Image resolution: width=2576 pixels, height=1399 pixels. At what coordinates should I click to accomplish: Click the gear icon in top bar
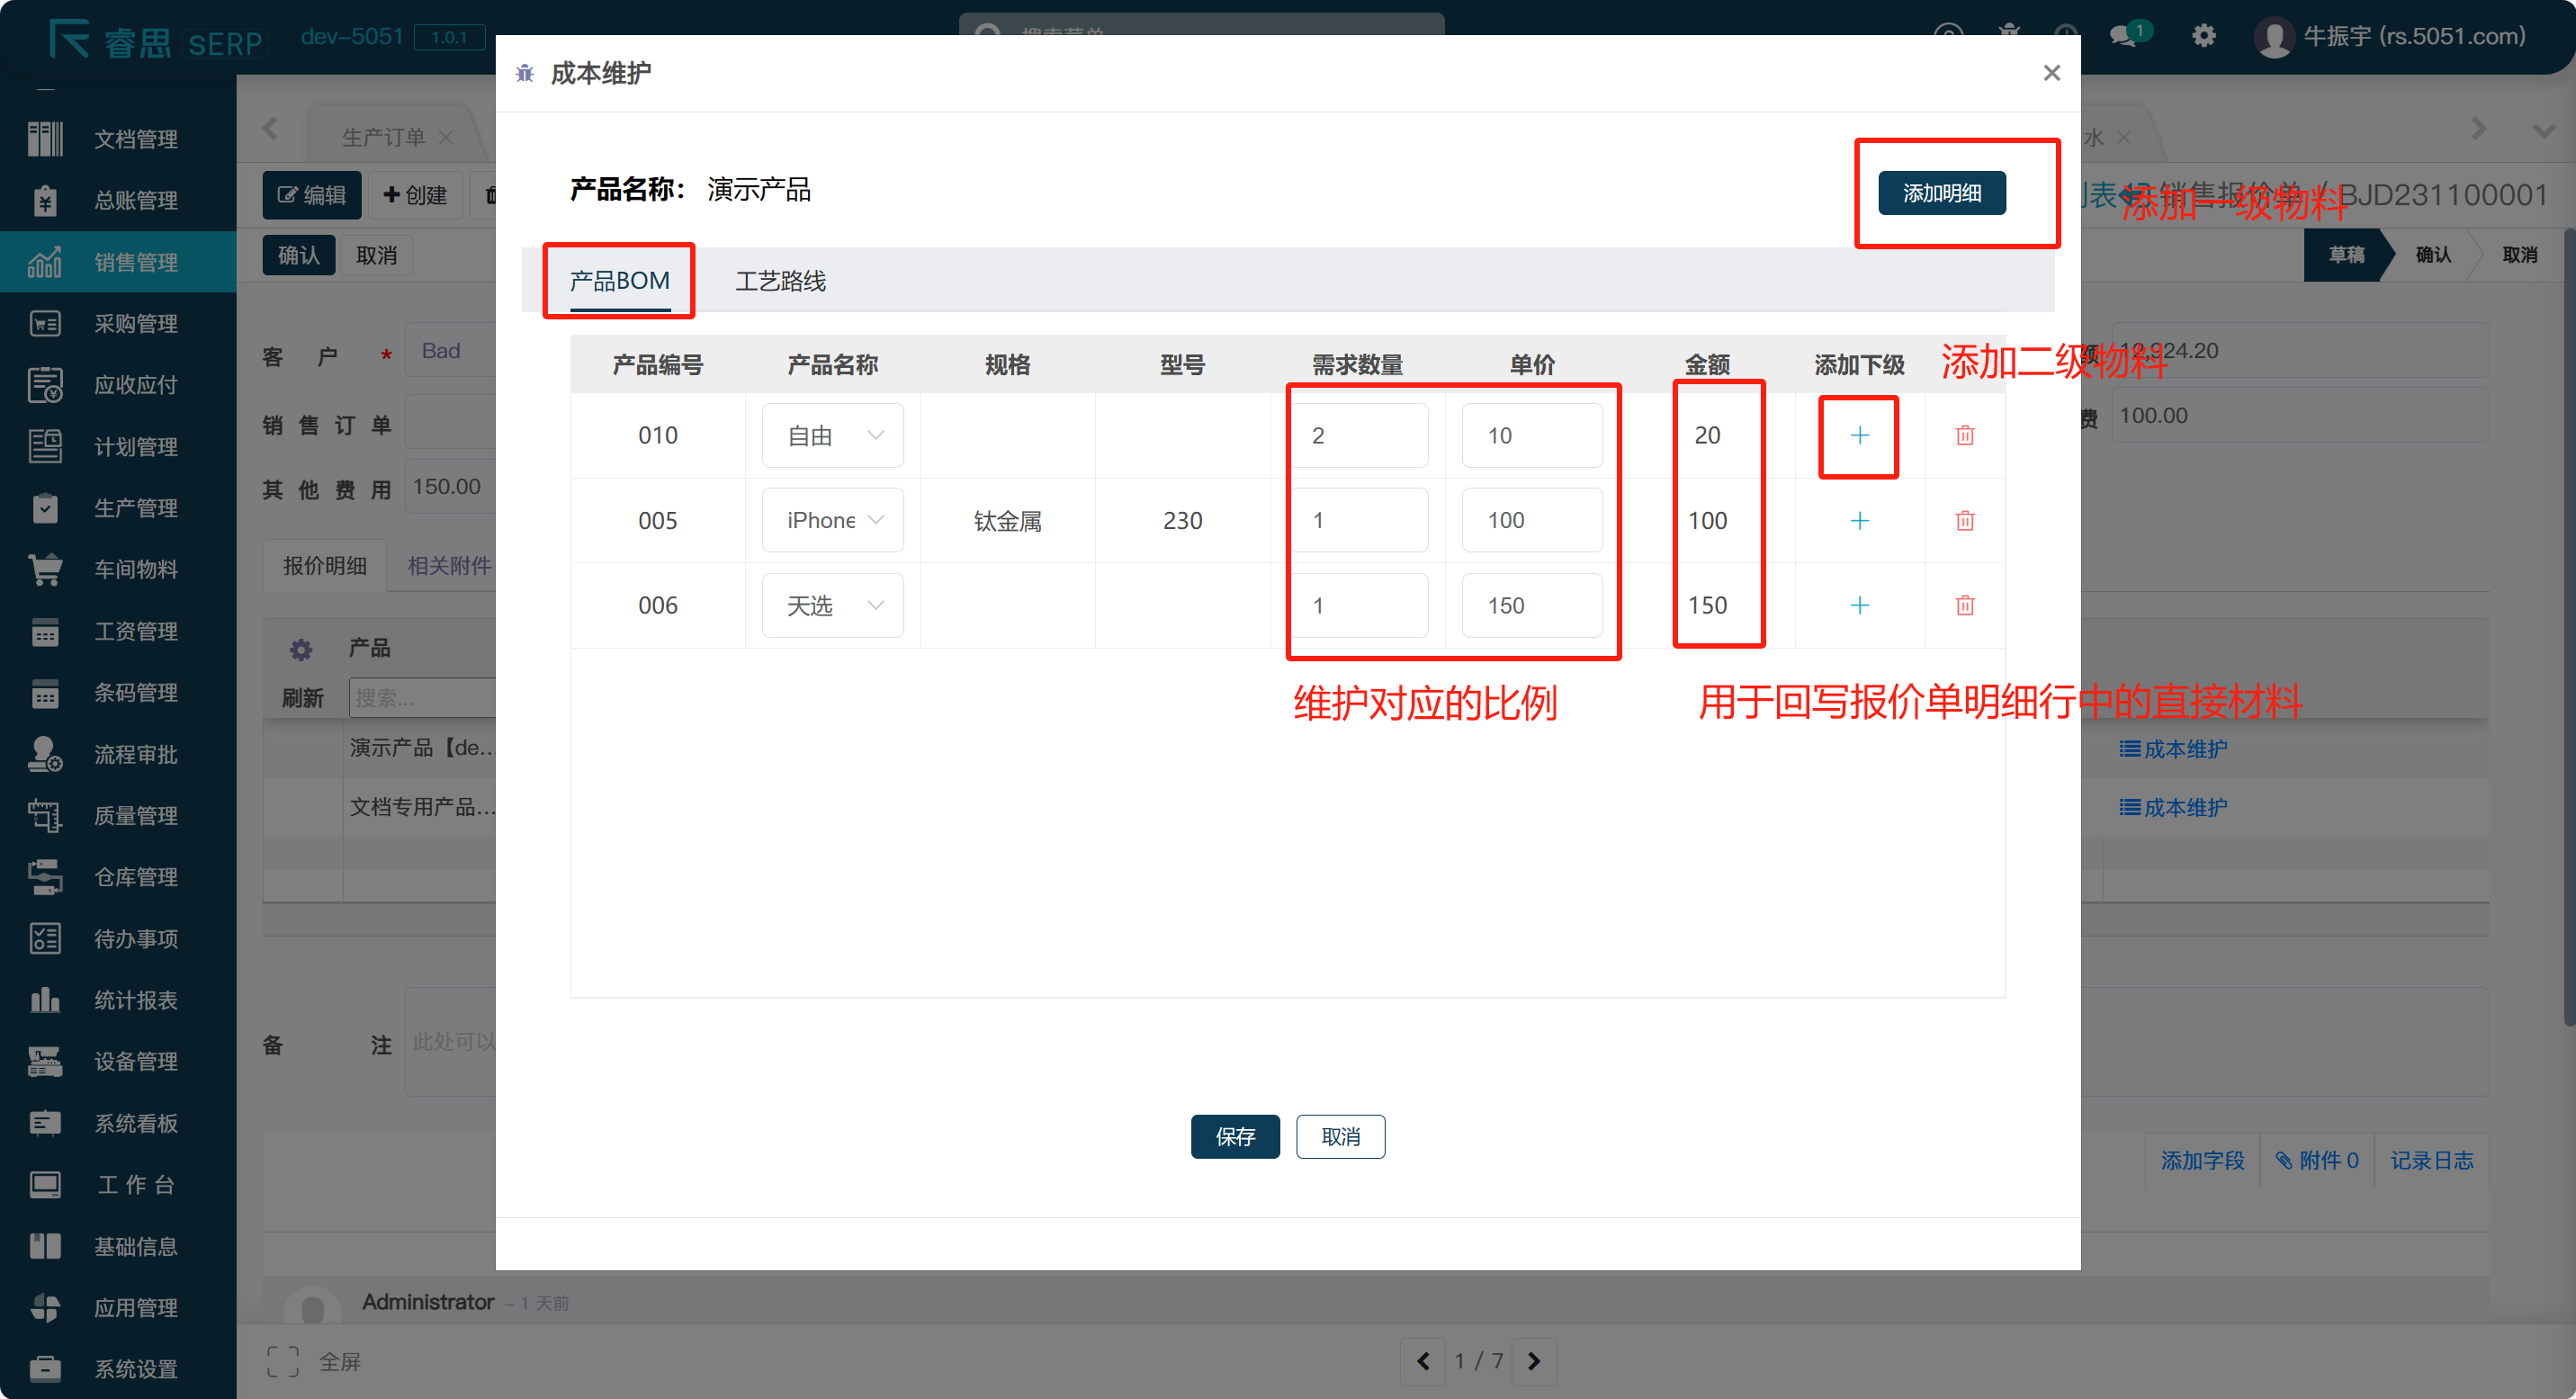2203,36
